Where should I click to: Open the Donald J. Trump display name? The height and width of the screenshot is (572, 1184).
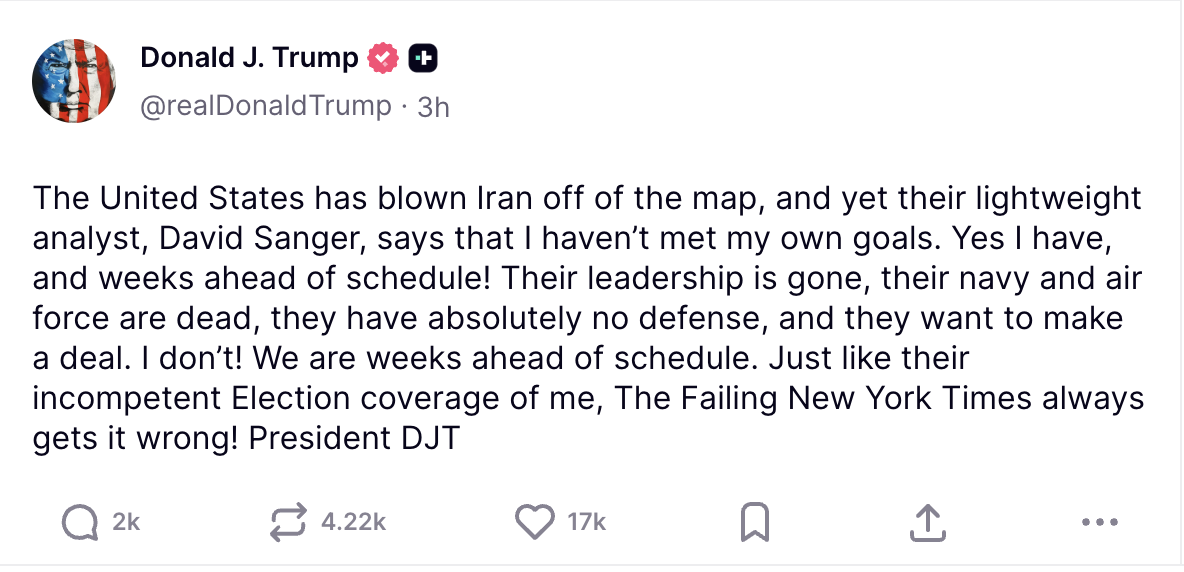[249, 59]
